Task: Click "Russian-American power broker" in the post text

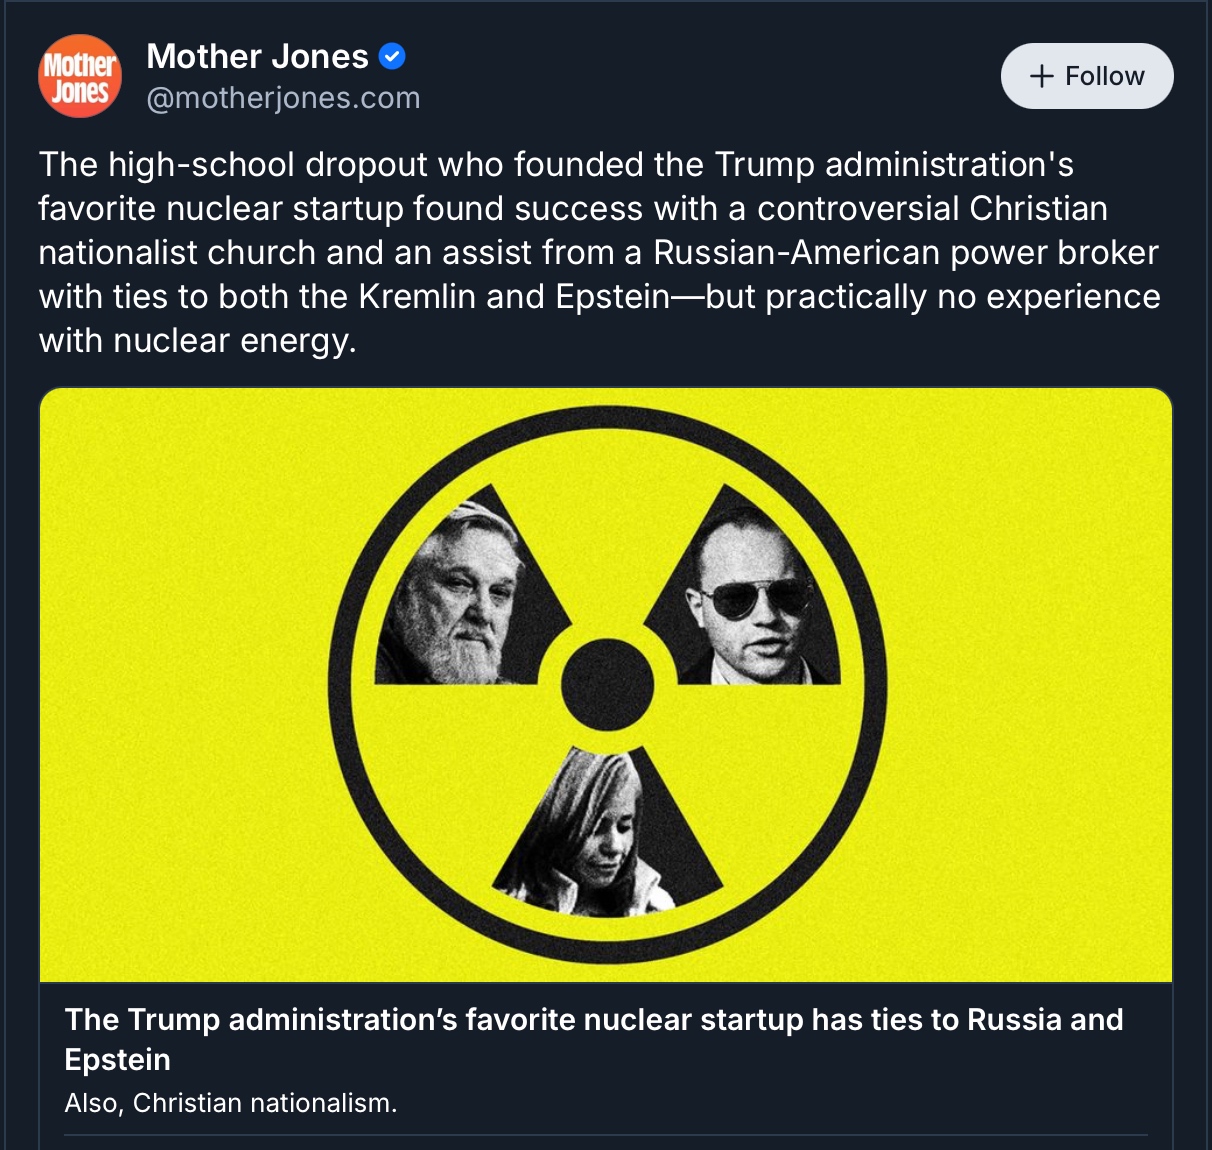Action: pyautogui.click(x=906, y=253)
